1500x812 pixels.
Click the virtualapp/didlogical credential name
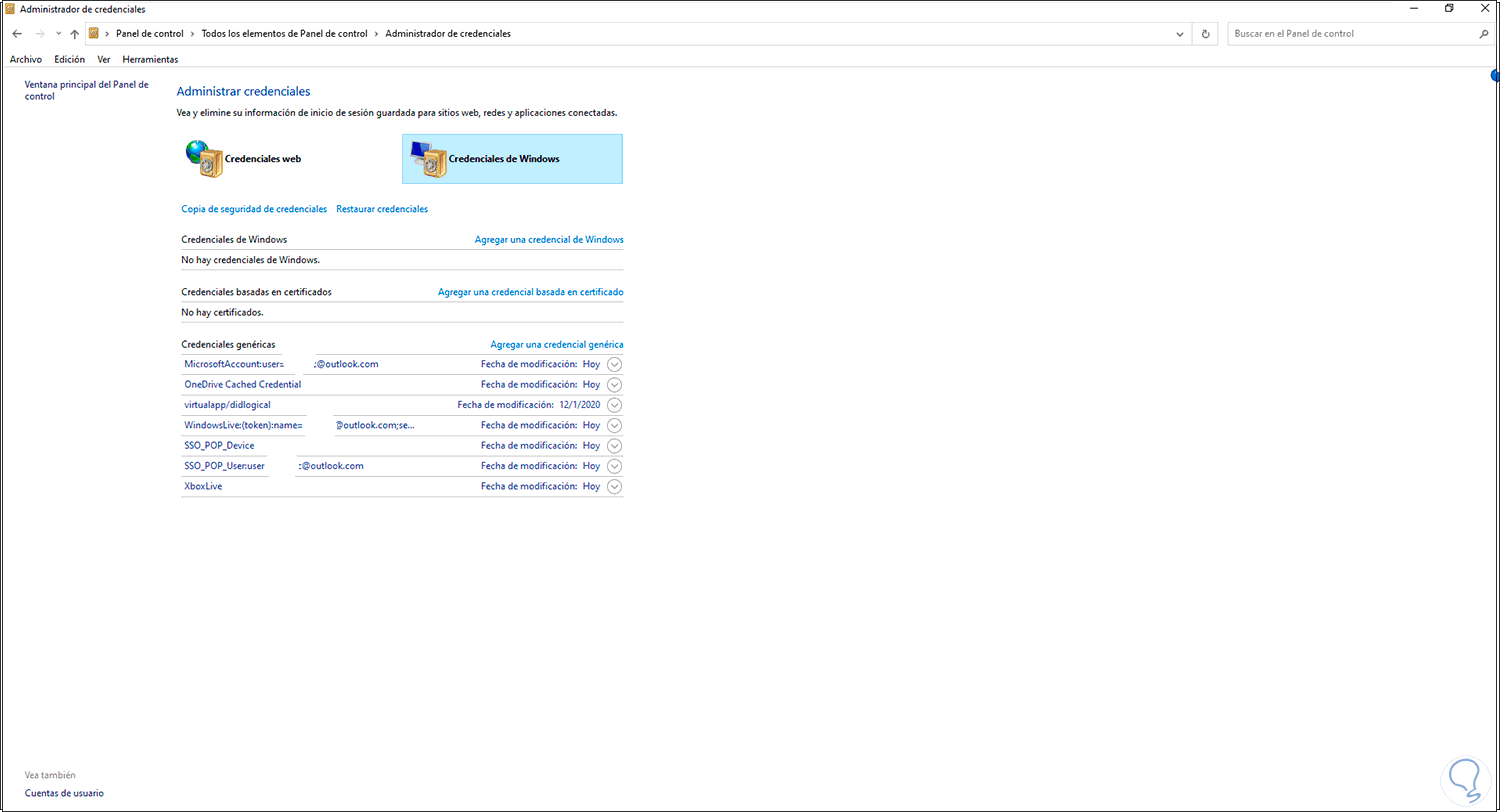(x=228, y=405)
